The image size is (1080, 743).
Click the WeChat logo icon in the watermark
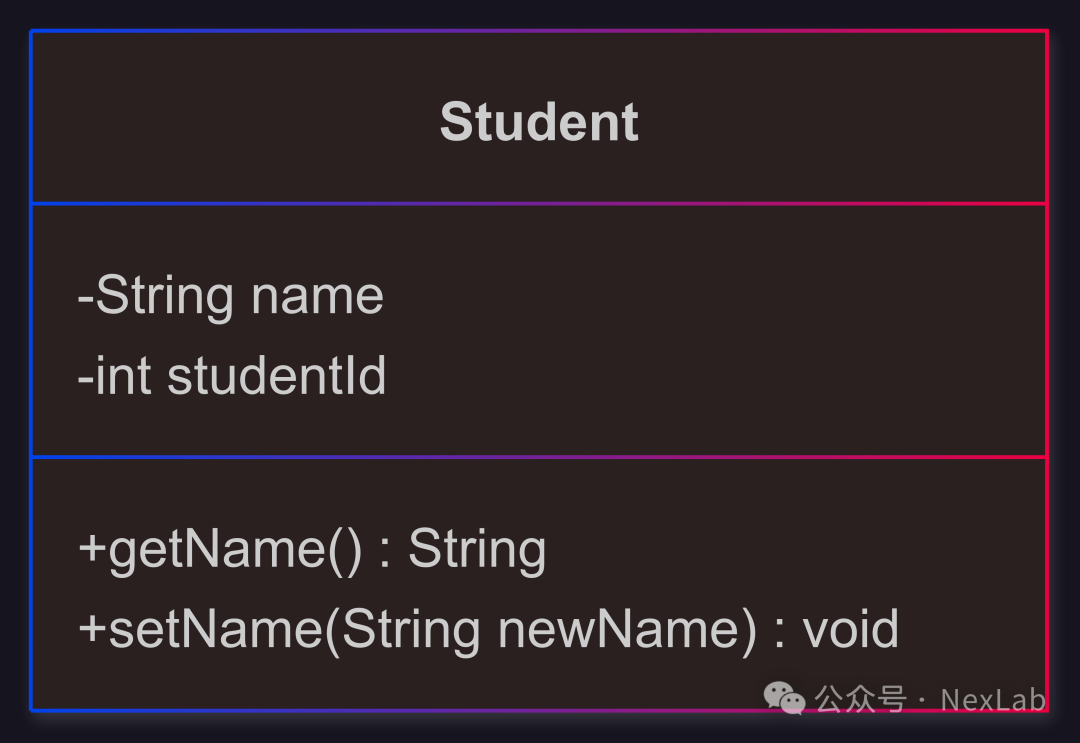(785, 698)
